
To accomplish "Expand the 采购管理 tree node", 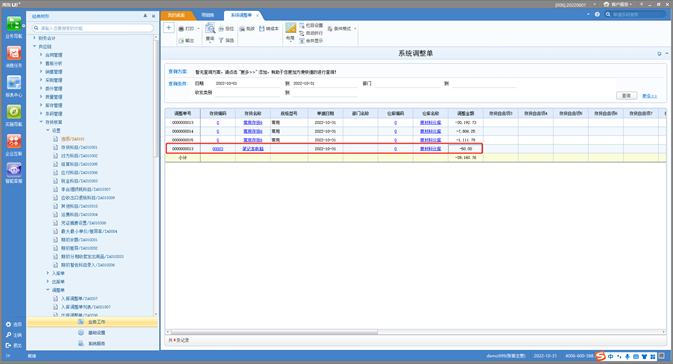I will coord(41,80).
